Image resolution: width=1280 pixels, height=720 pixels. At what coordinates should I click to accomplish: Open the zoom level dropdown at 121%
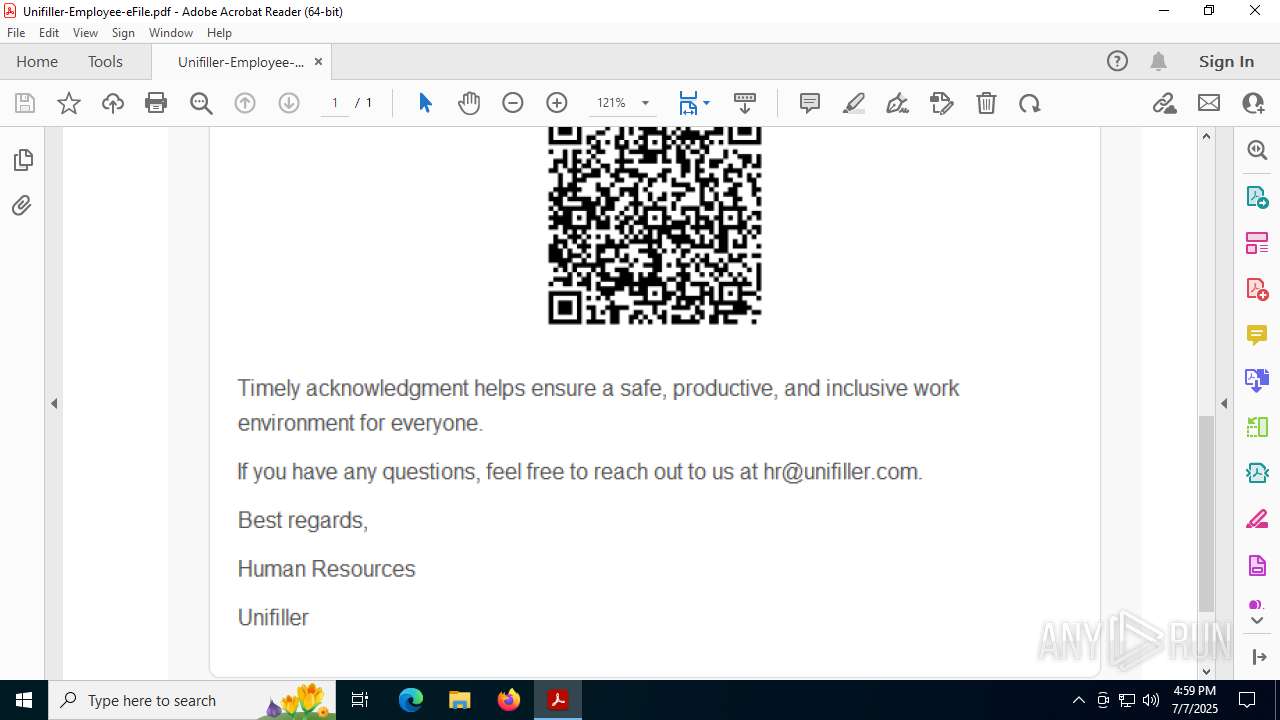[645, 103]
